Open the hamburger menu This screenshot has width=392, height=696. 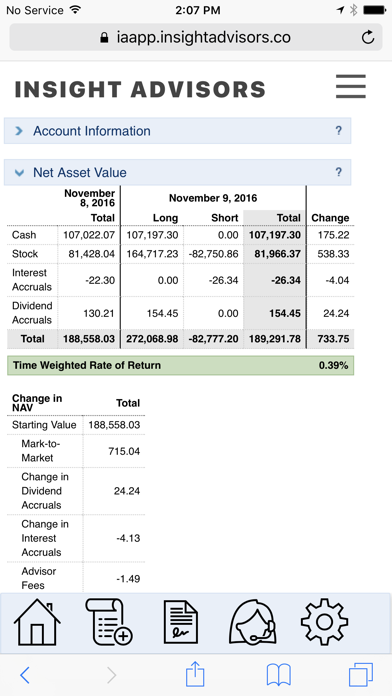351,86
